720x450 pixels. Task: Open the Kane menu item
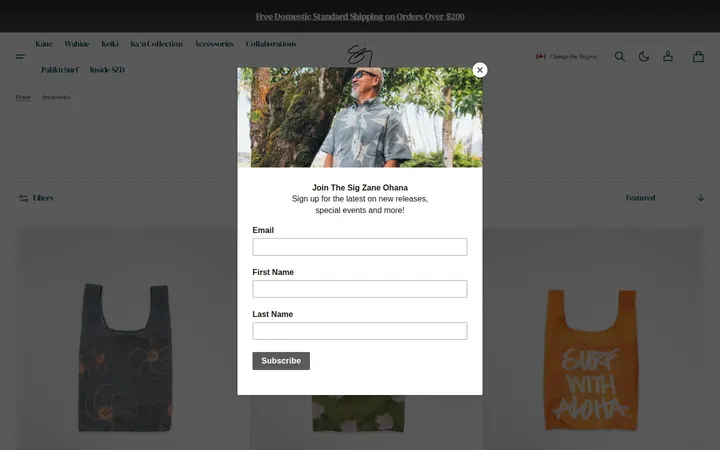tap(44, 44)
